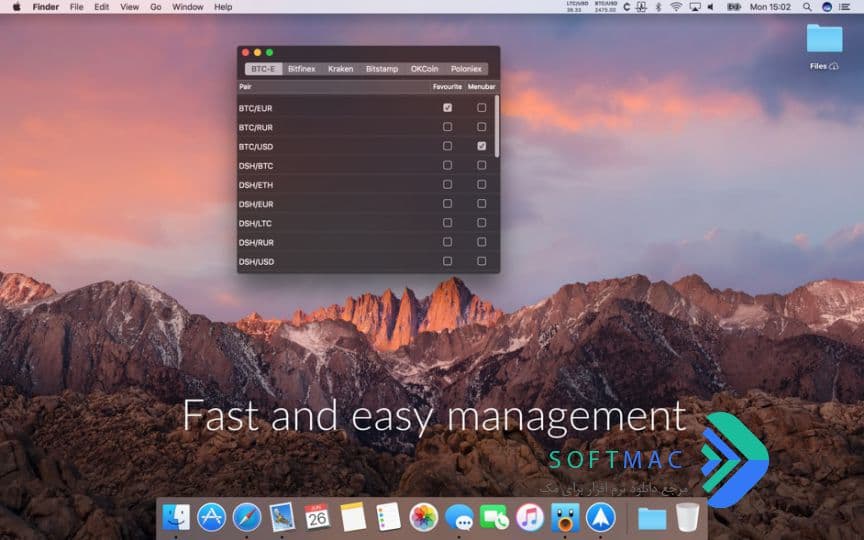Open the Window menu
Screen dimensions: 864x540
[187, 7]
